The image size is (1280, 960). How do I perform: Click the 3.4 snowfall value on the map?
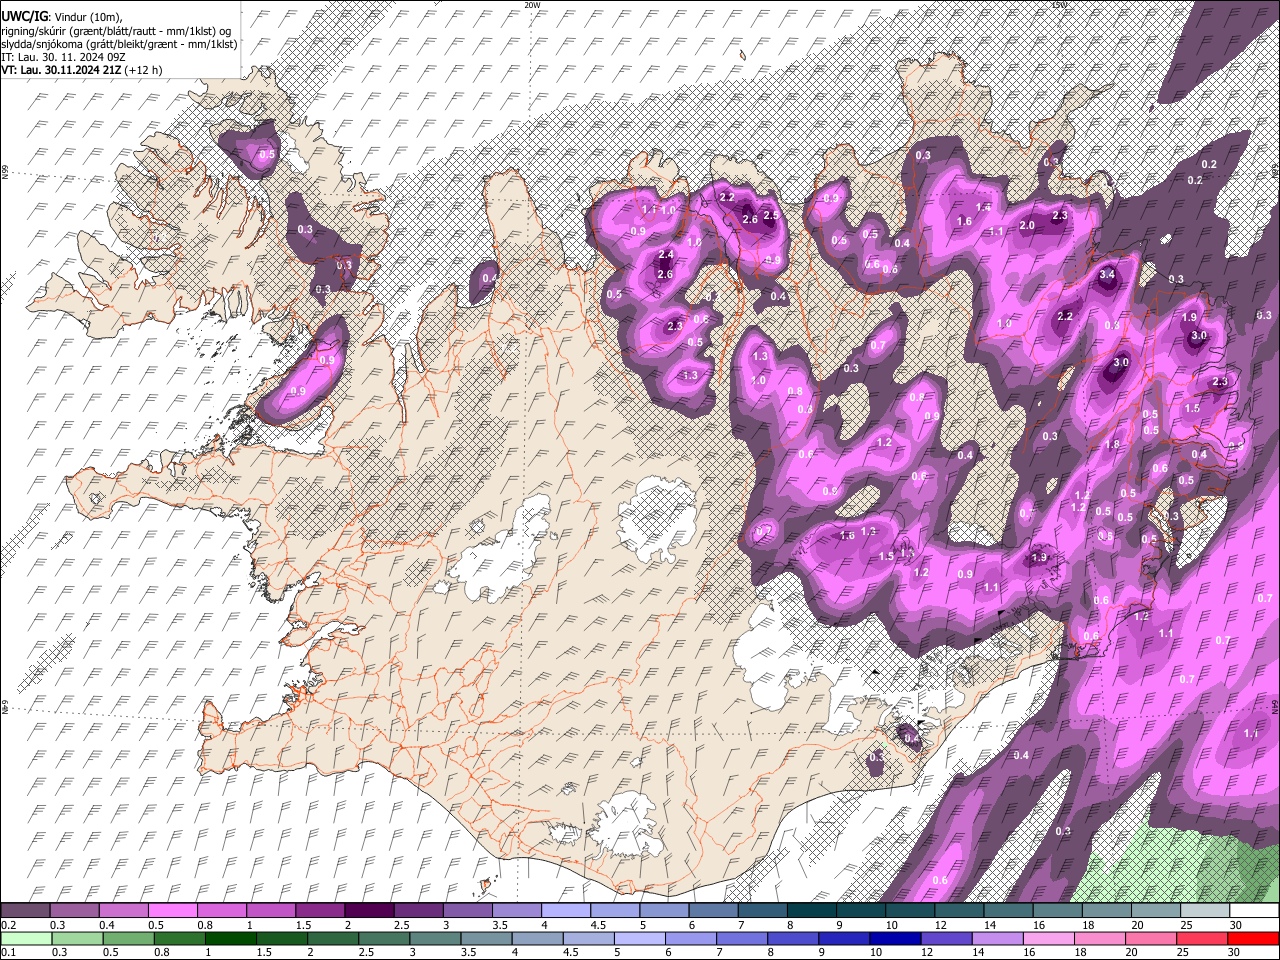(1107, 274)
